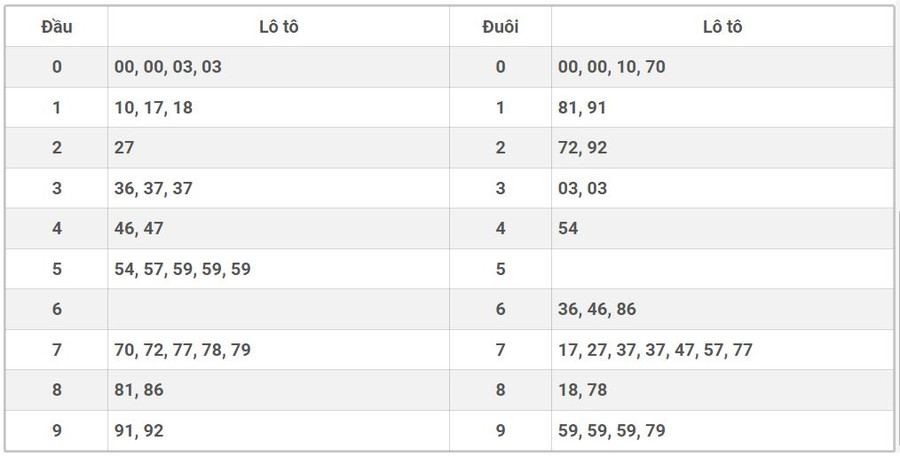Select the Lô tô header beside Đầu

[278, 26]
